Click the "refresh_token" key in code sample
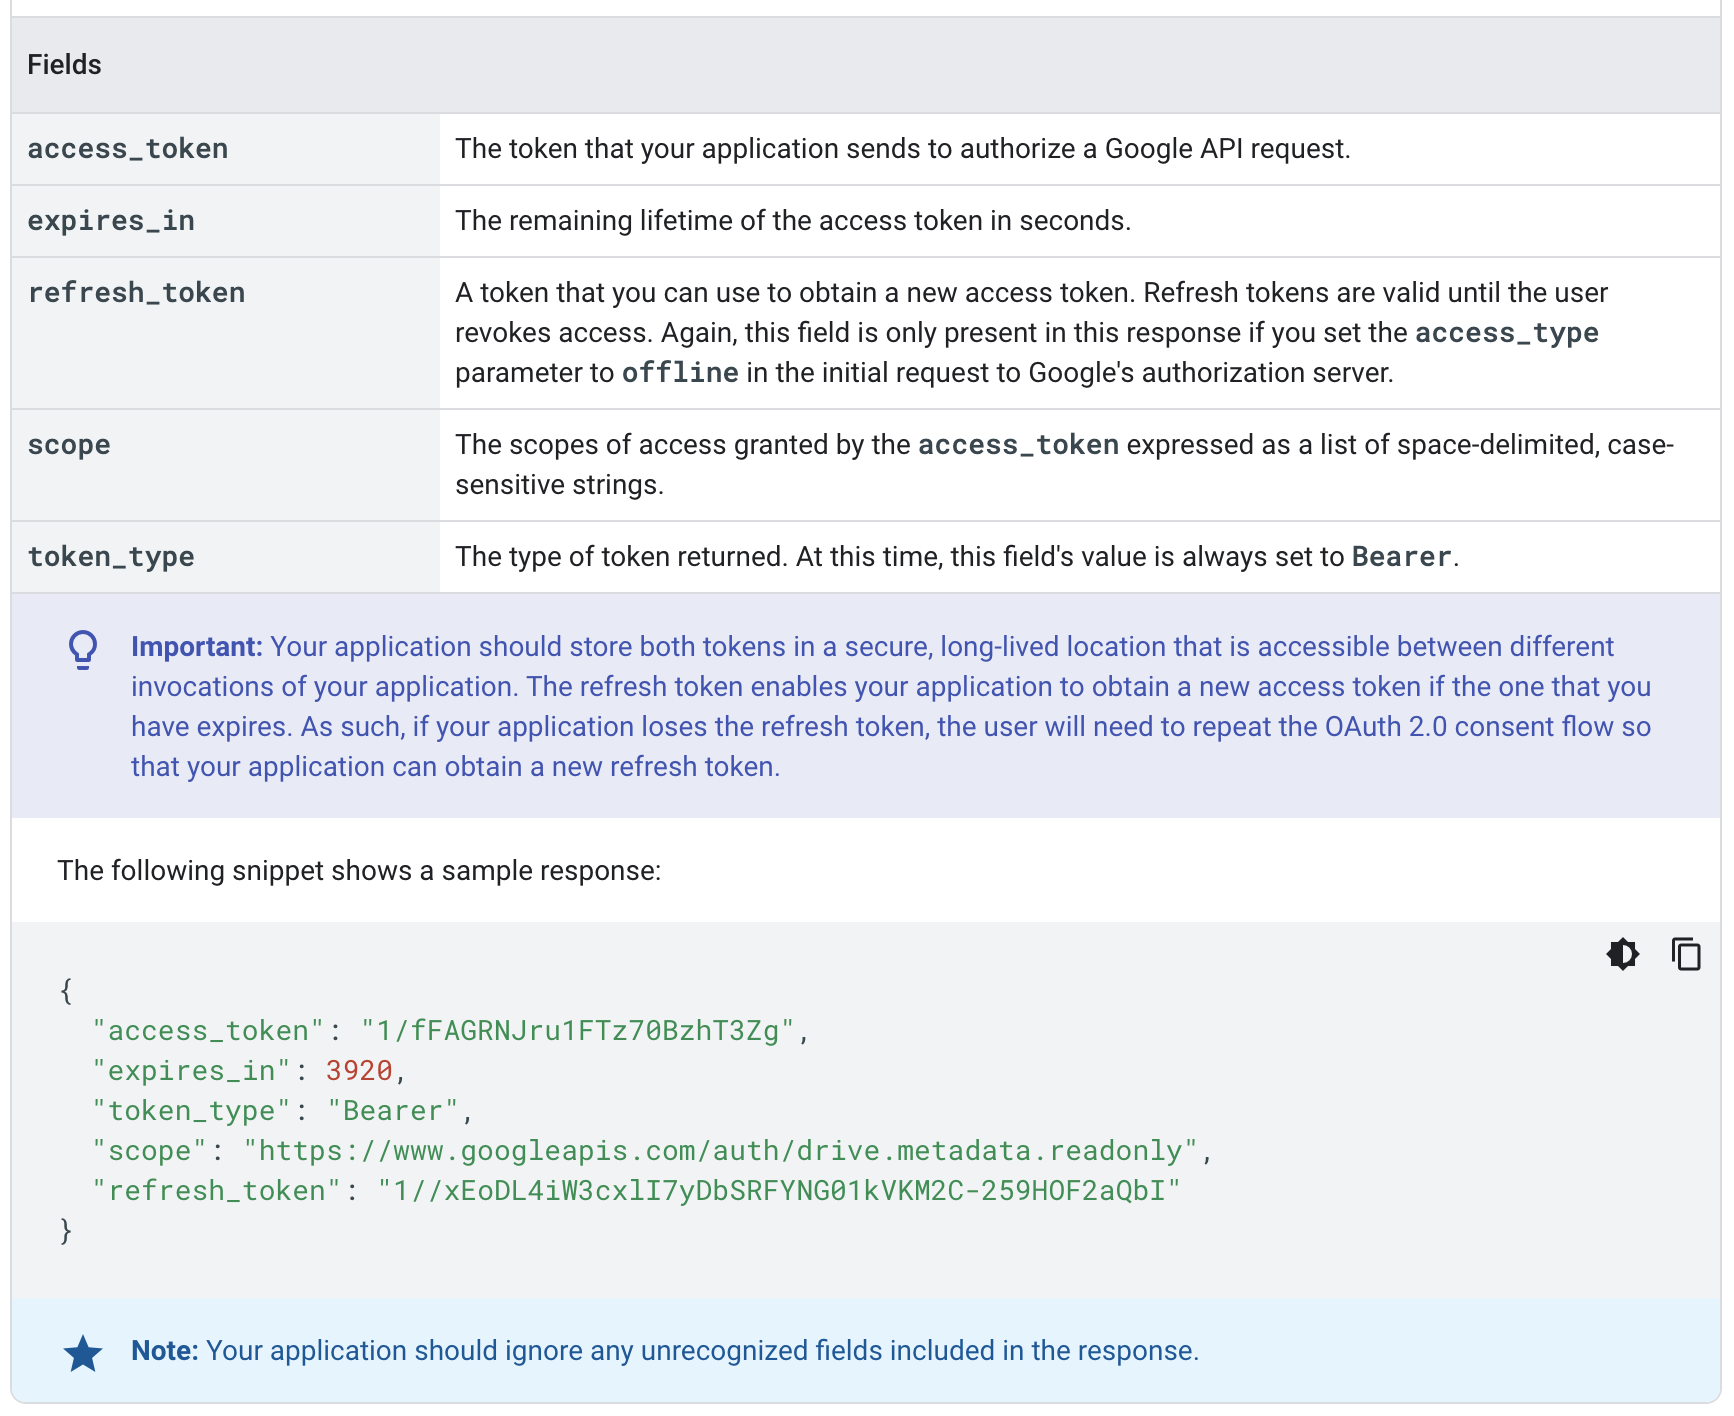 click(x=216, y=1191)
